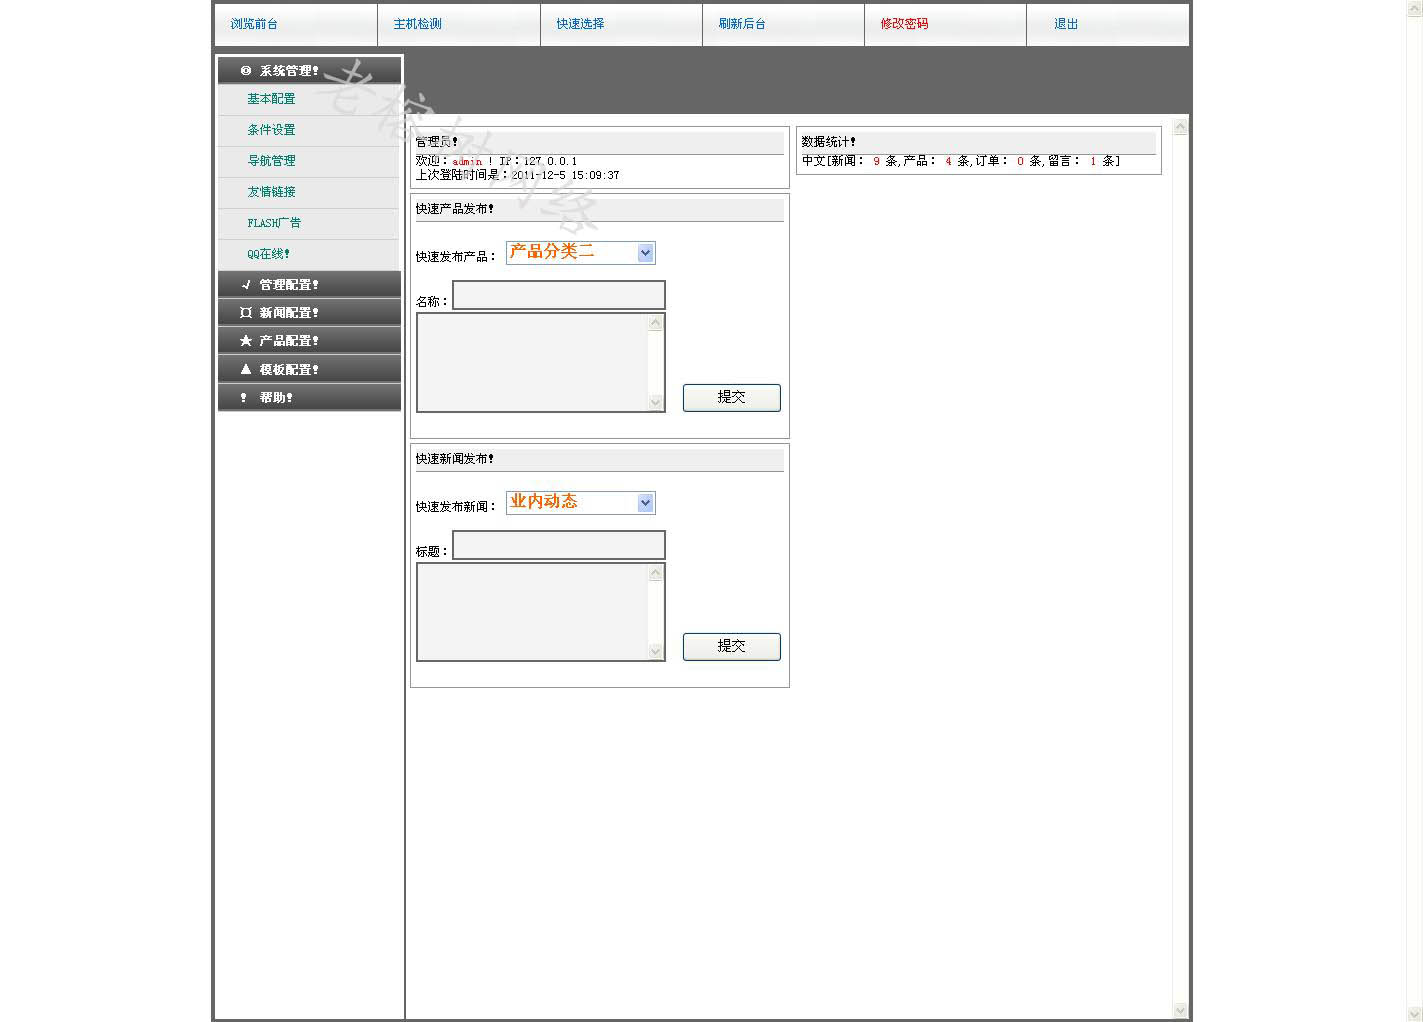Open 导航管理 link in sidebar

click(x=271, y=161)
